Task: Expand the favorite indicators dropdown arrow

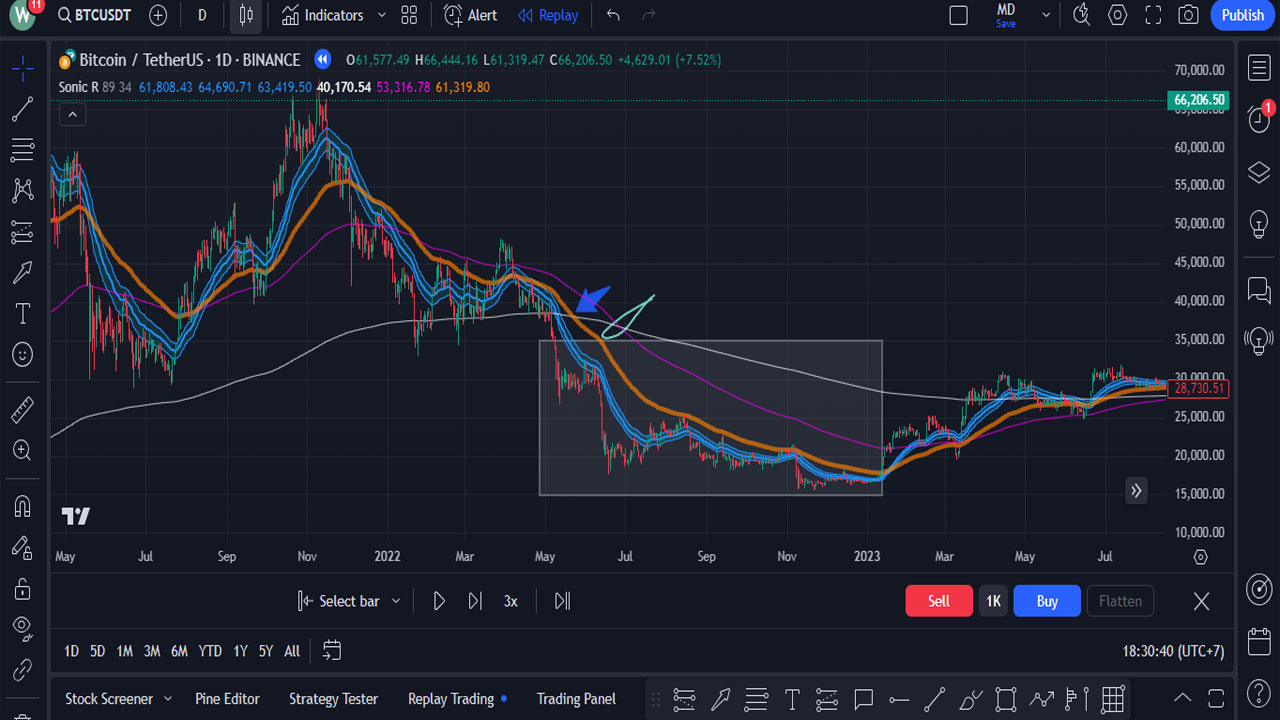Action: [381, 15]
